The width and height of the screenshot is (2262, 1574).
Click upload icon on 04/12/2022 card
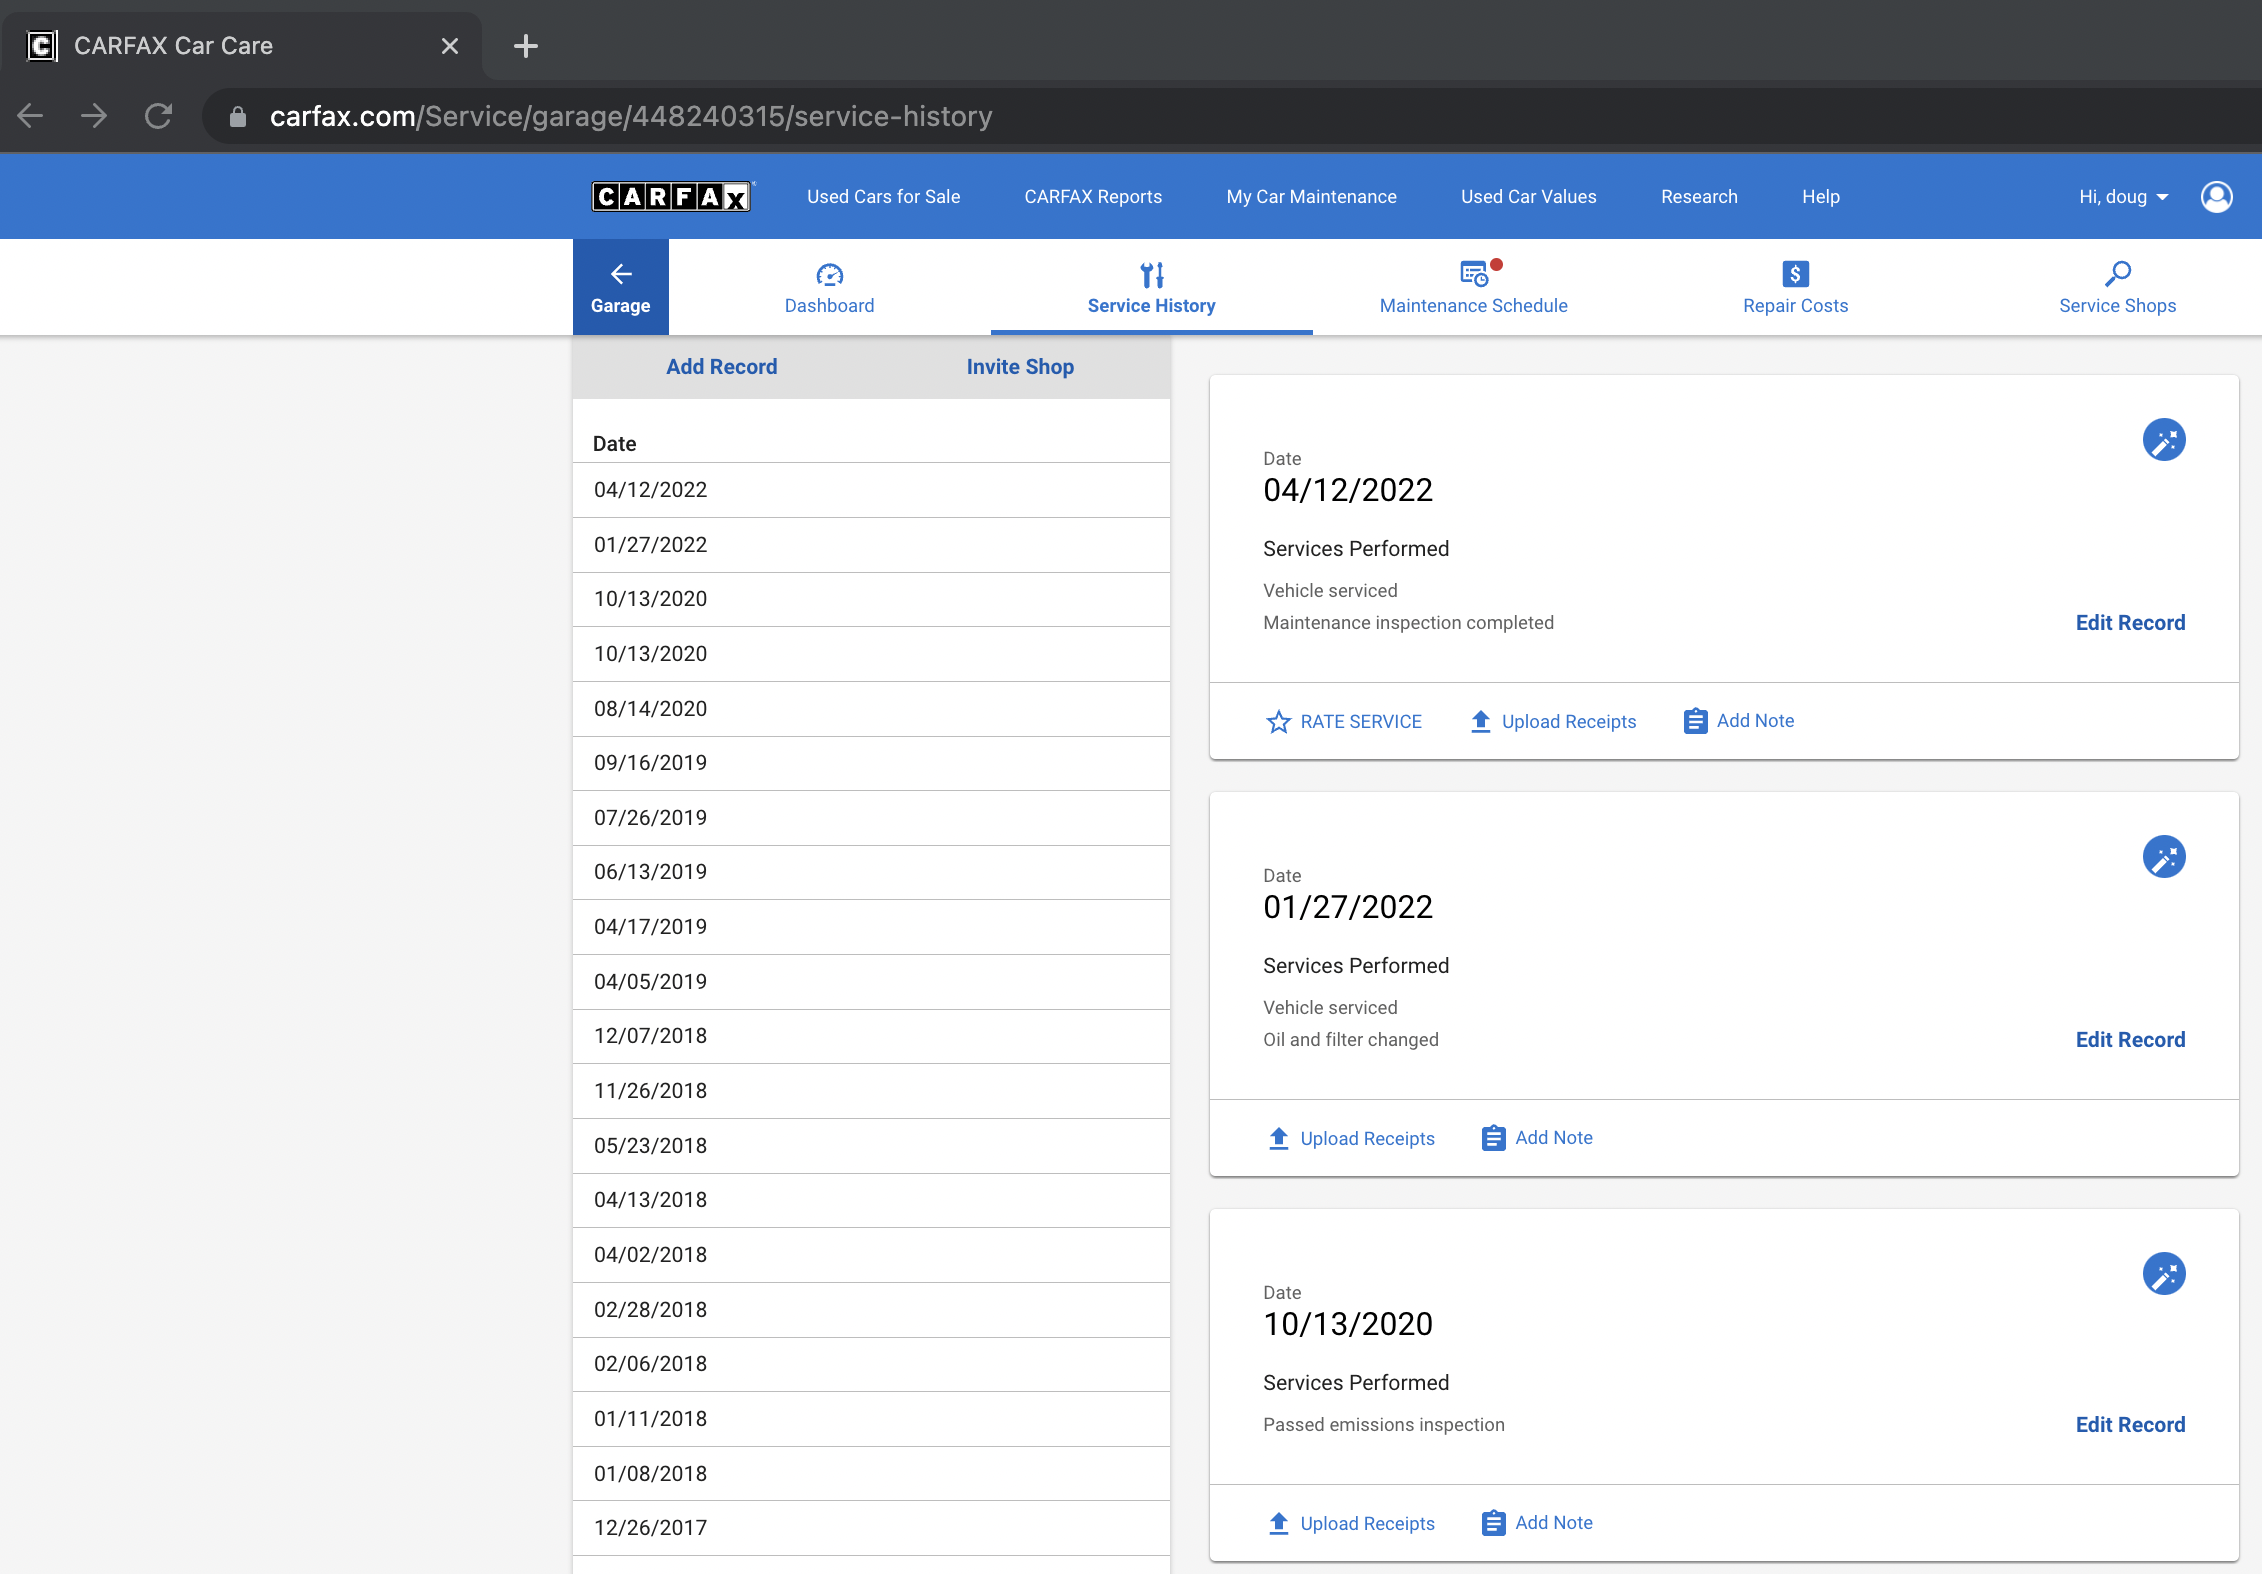1481,721
